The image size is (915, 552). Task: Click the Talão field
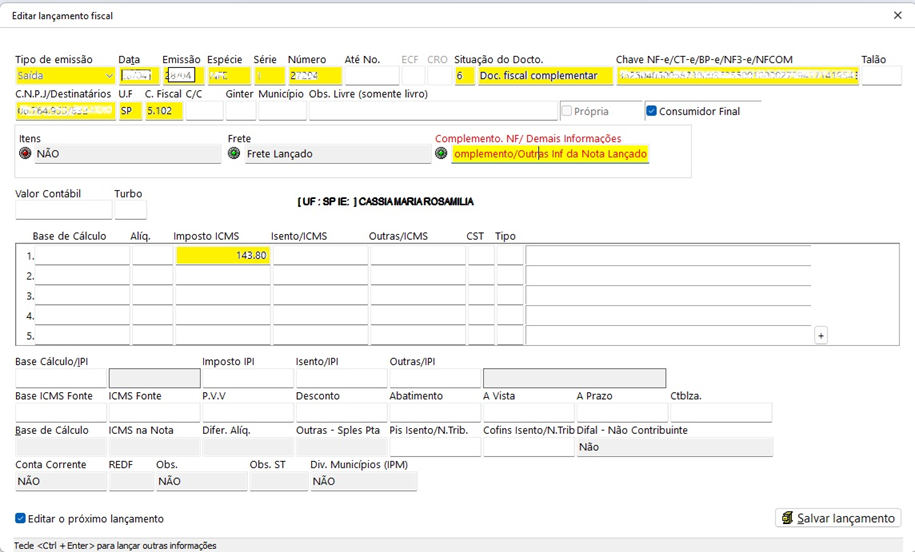881,76
